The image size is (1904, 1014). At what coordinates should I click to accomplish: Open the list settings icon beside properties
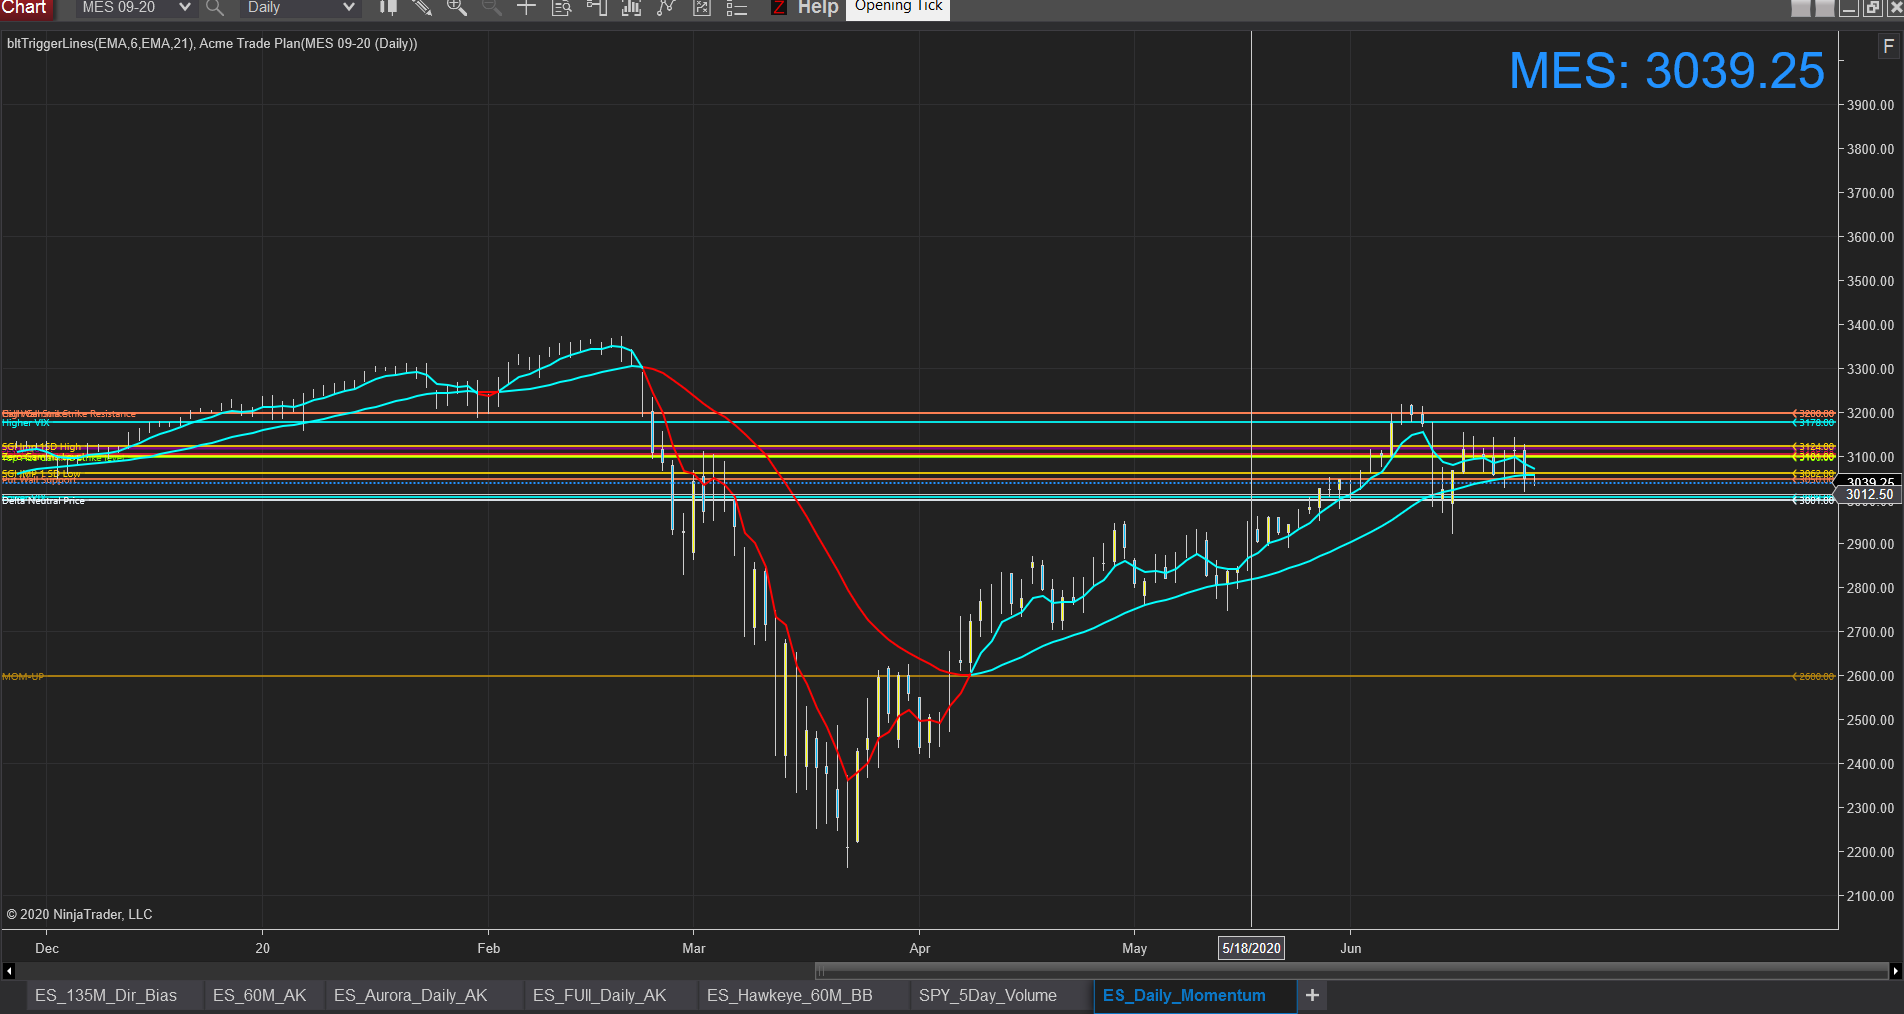coord(737,8)
